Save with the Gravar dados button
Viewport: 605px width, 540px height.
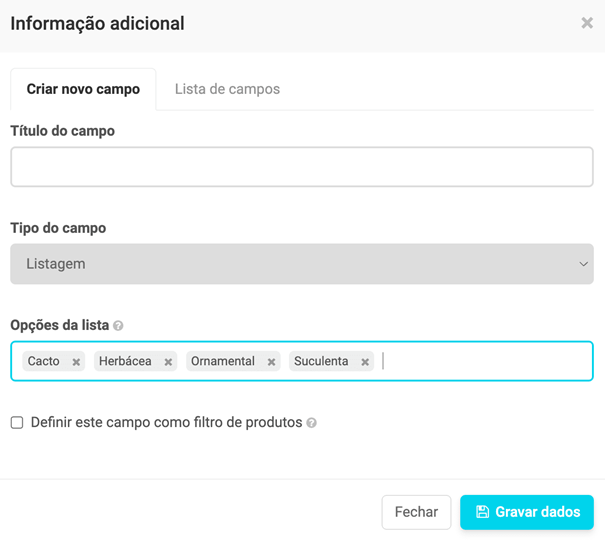pyautogui.click(x=527, y=512)
